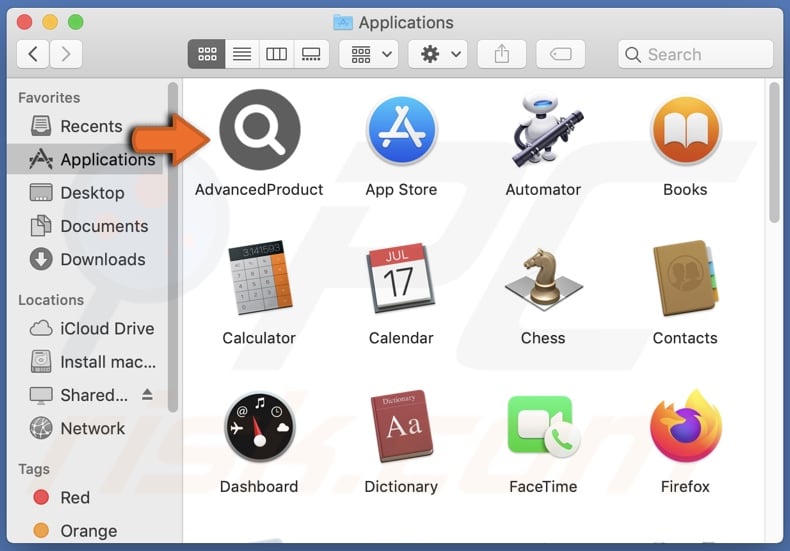The image size is (790, 551).
Task: Launch App Store
Action: click(402, 130)
